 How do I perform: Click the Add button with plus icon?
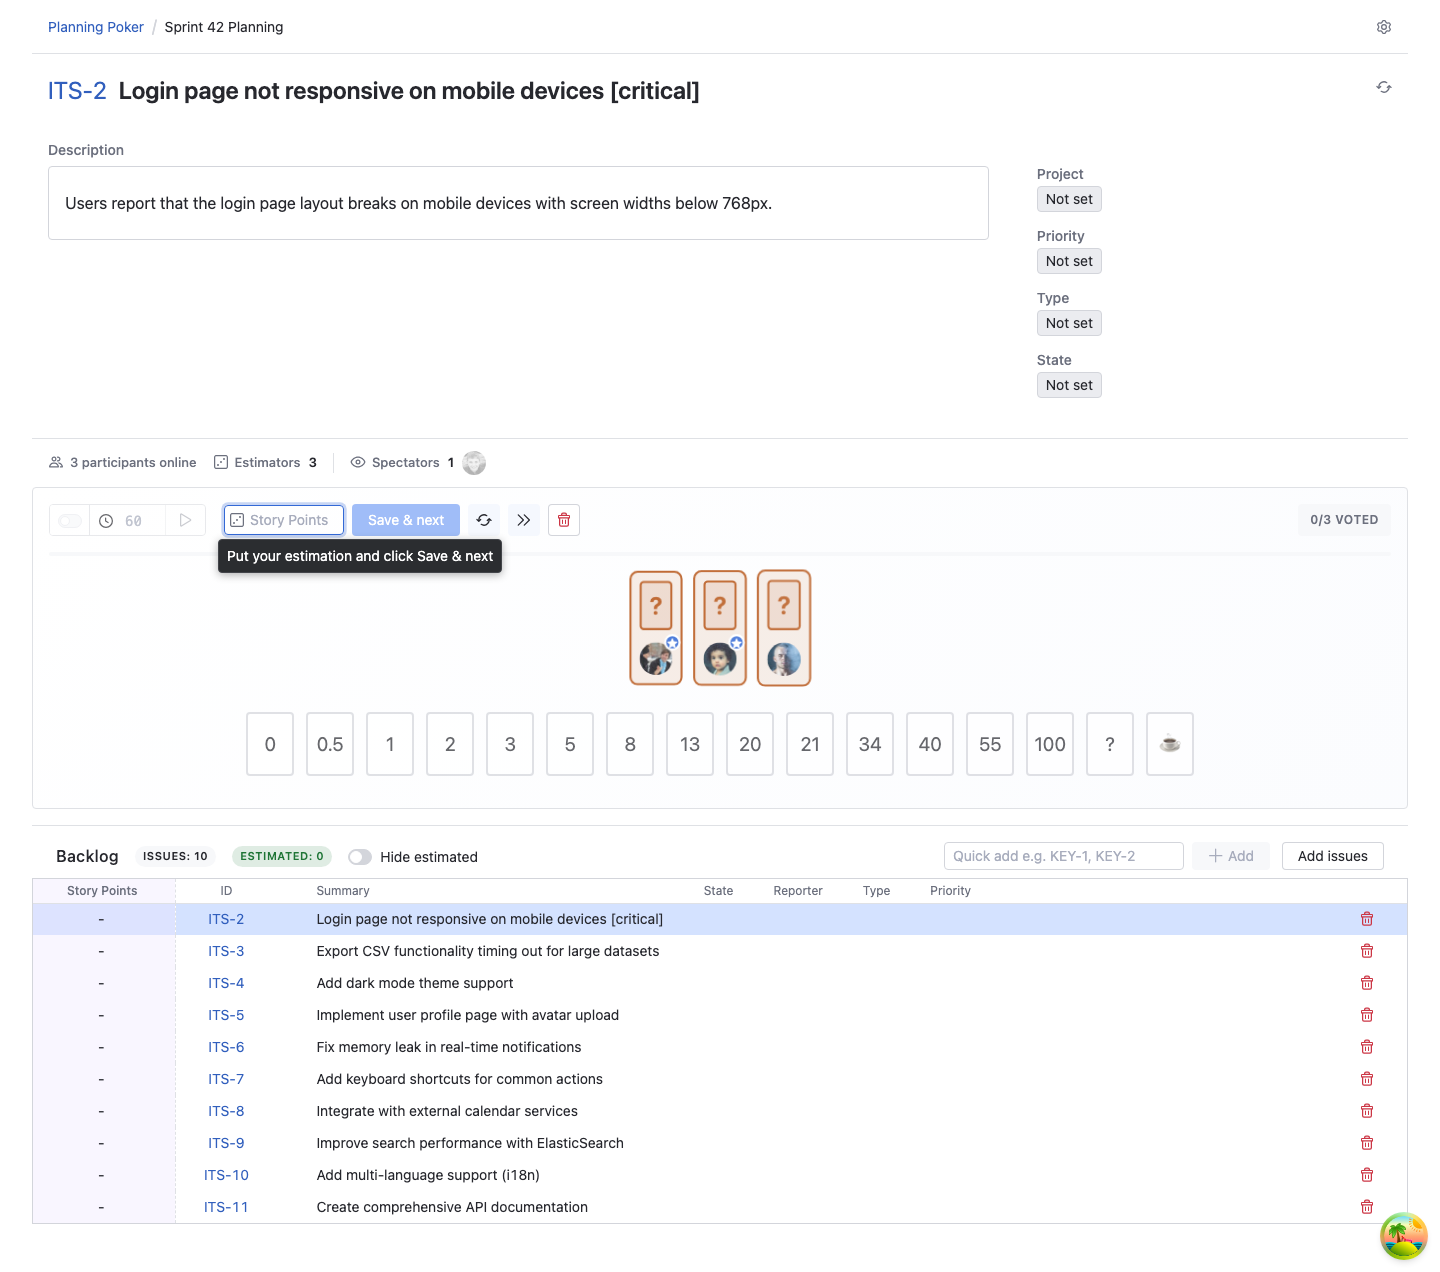tap(1231, 856)
